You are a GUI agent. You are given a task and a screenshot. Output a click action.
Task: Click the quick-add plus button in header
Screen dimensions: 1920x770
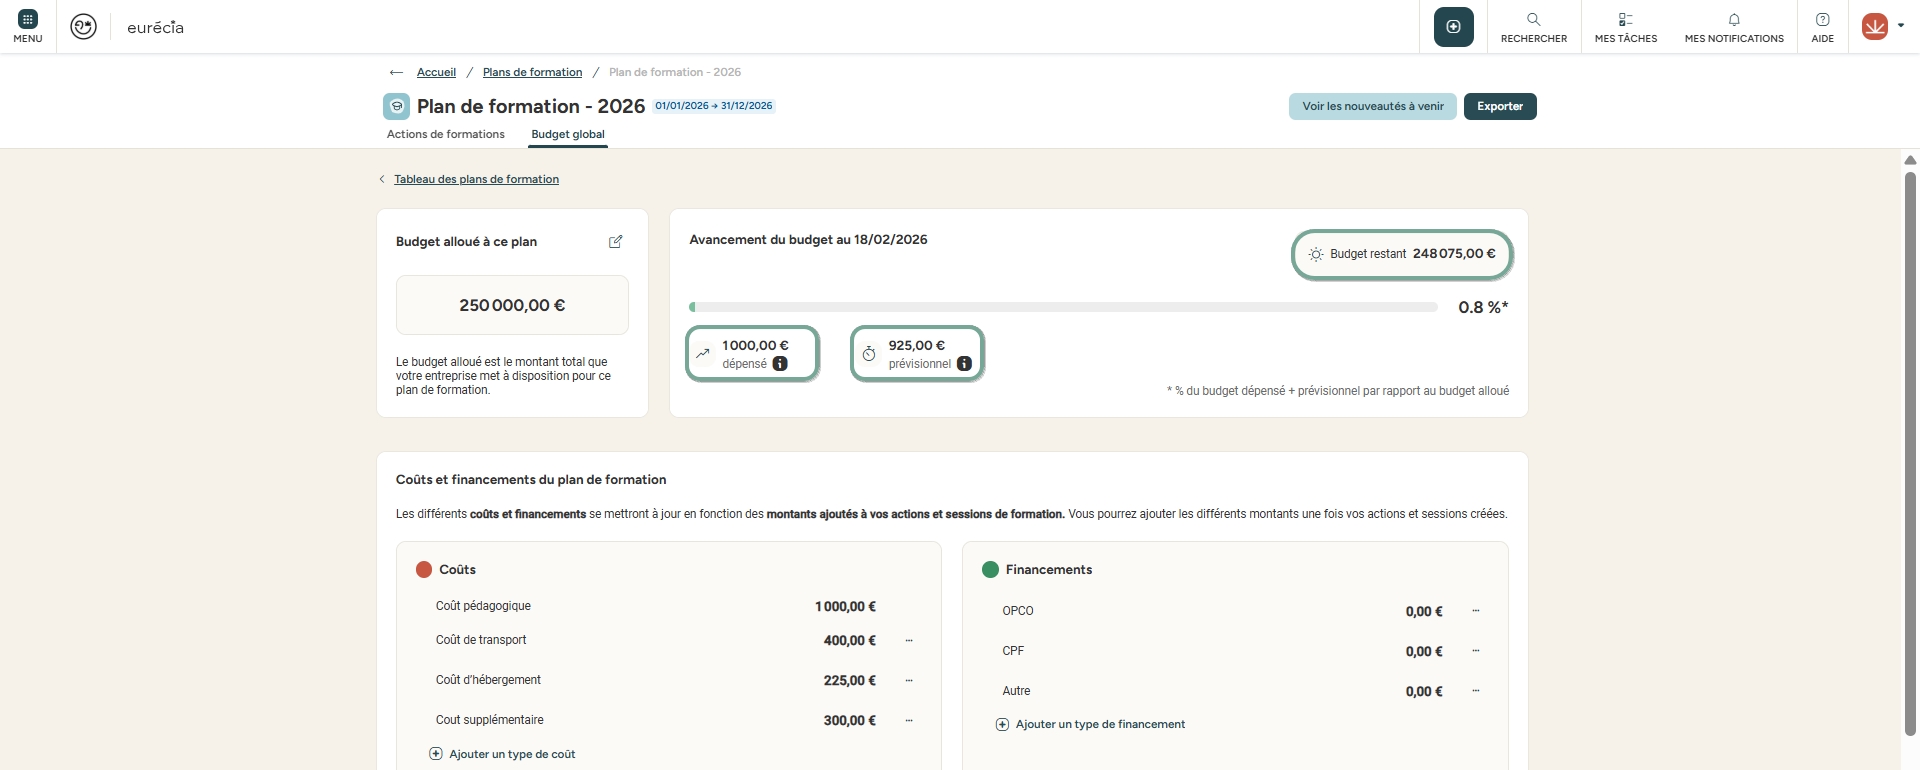click(1453, 27)
